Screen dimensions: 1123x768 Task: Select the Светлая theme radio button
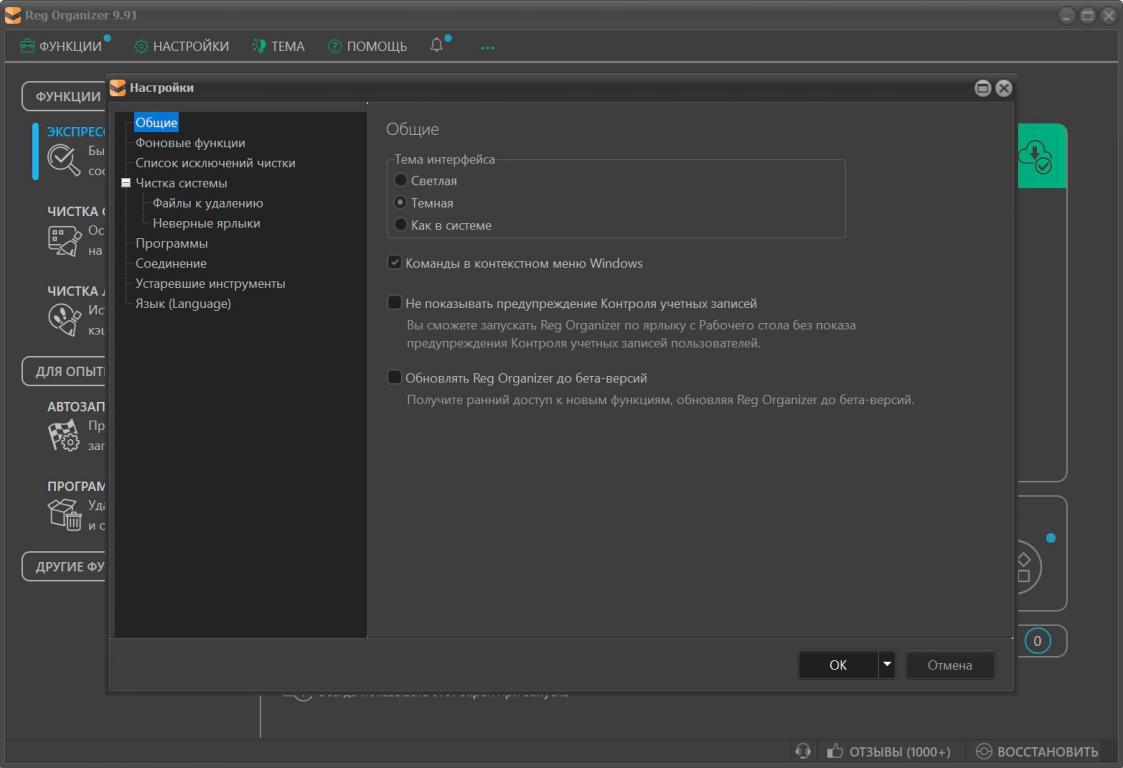click(x=401, y=181)
